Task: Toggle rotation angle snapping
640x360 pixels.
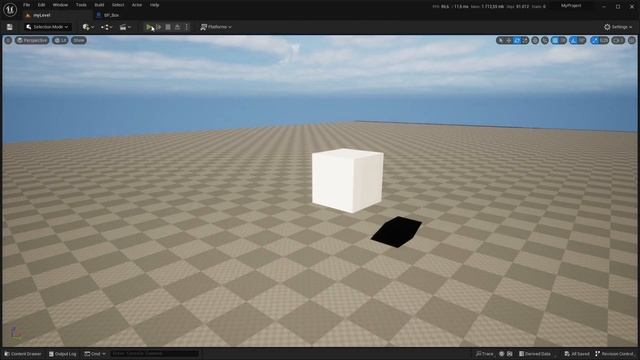Action: pos(573,40)
